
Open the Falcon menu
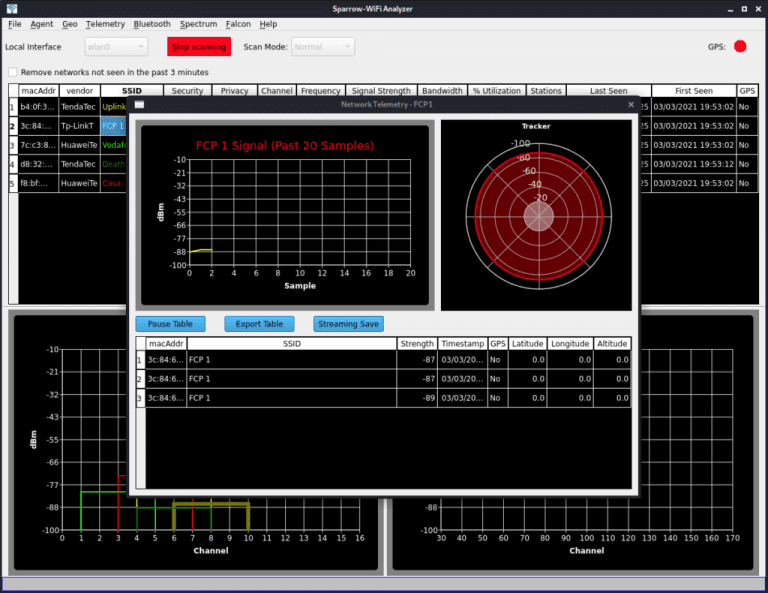coord(238,24)
